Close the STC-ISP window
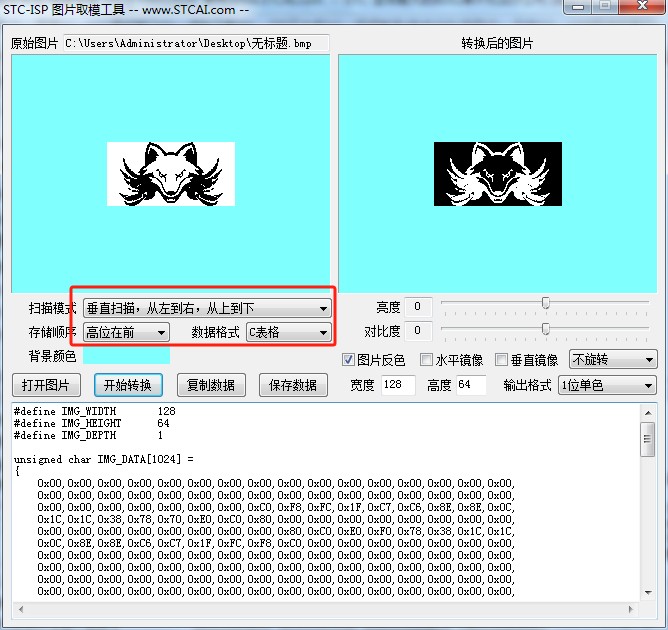The width and height of the screenshot is (668, 630). click(642, 6)
